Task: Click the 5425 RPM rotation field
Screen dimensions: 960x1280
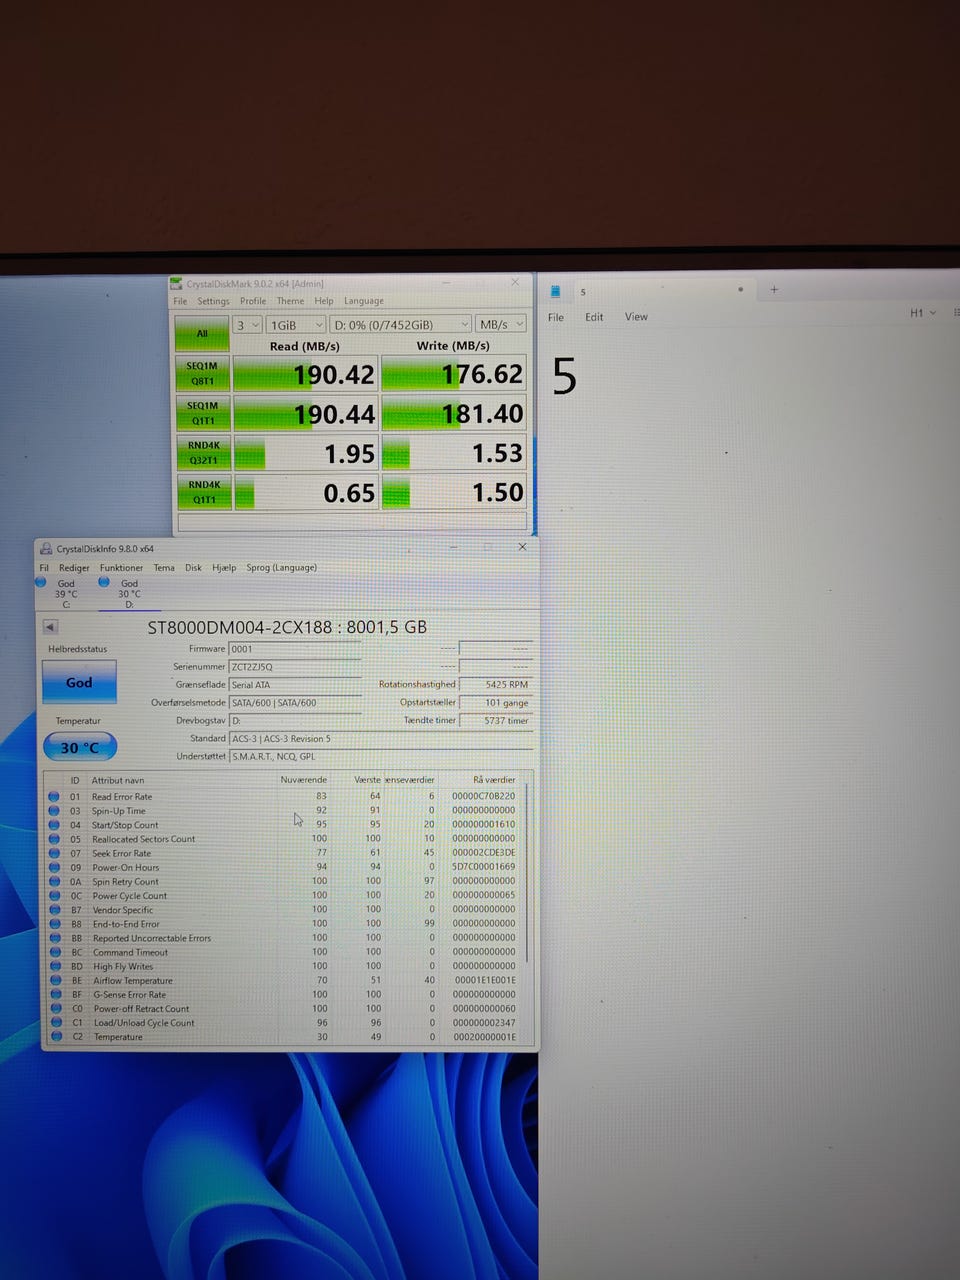Action: point(495,685)
